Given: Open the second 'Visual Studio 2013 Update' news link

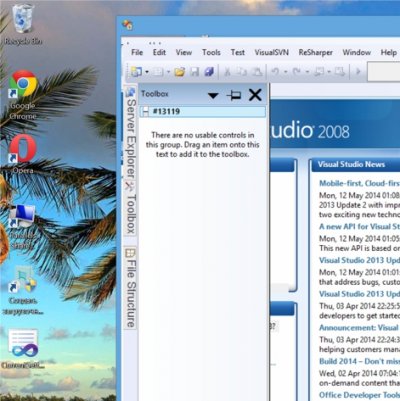Looking at the screenshot, I should pos(359,294).
